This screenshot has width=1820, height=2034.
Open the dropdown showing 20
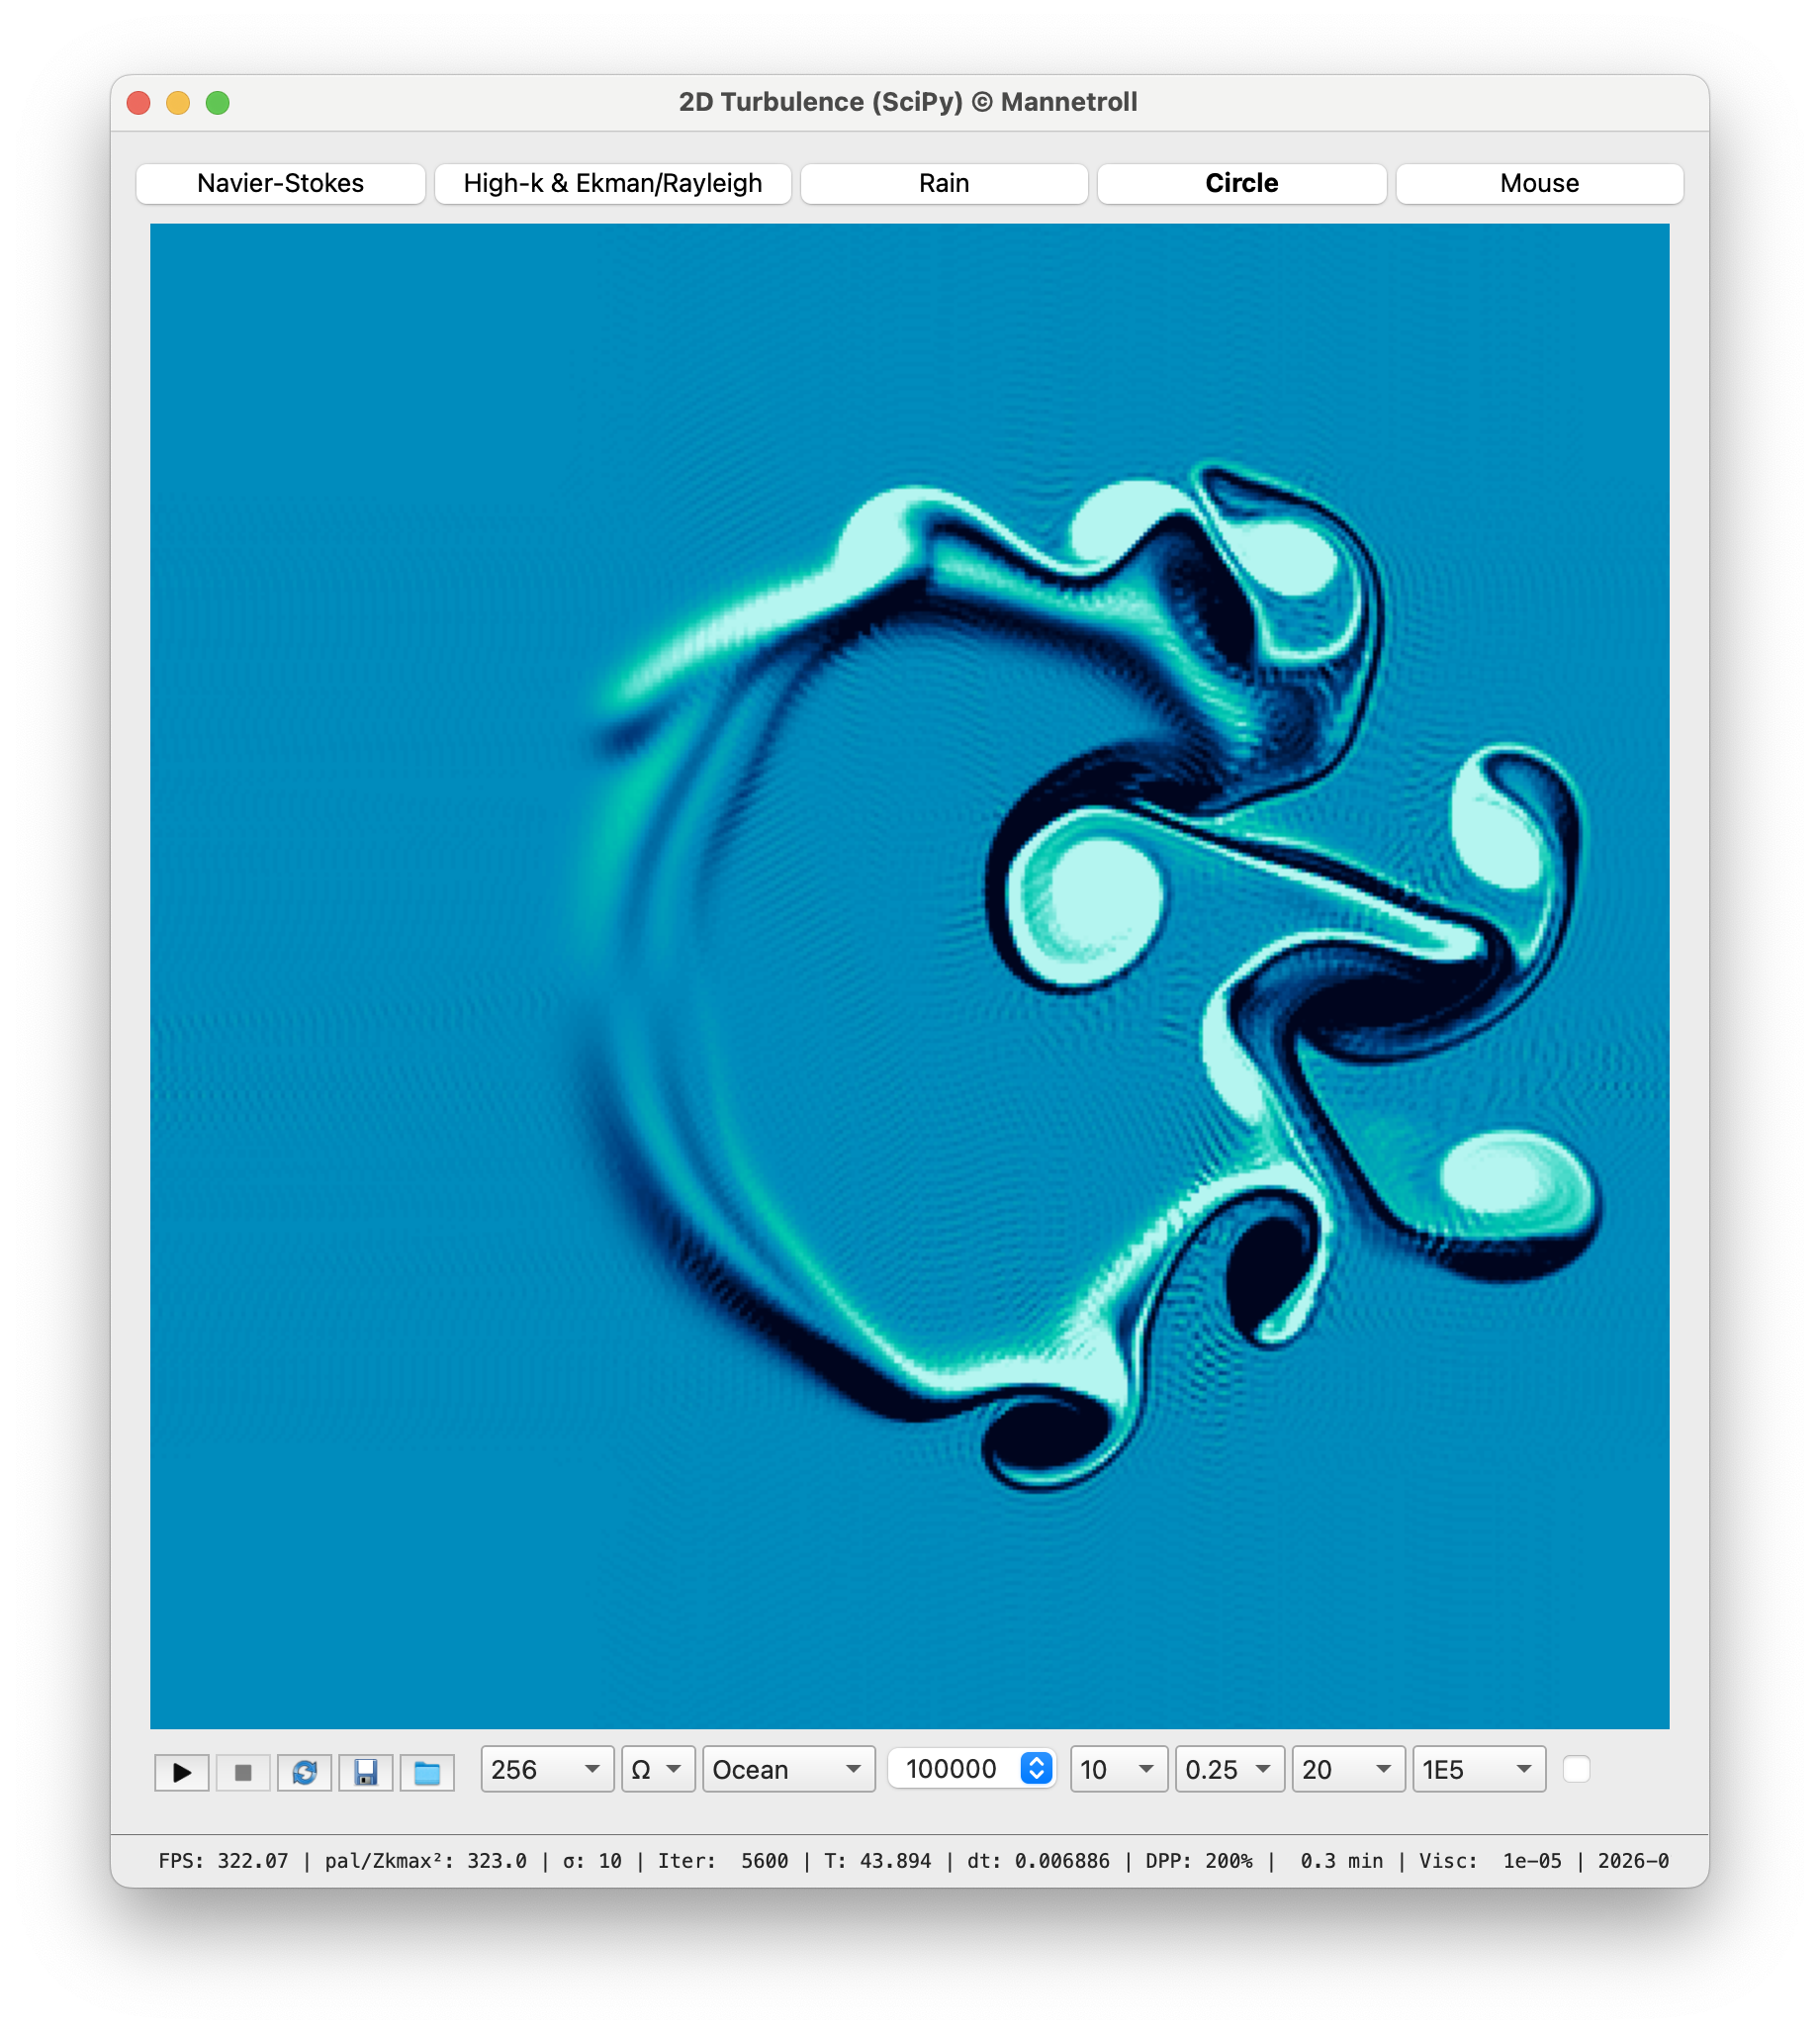1348,1770
